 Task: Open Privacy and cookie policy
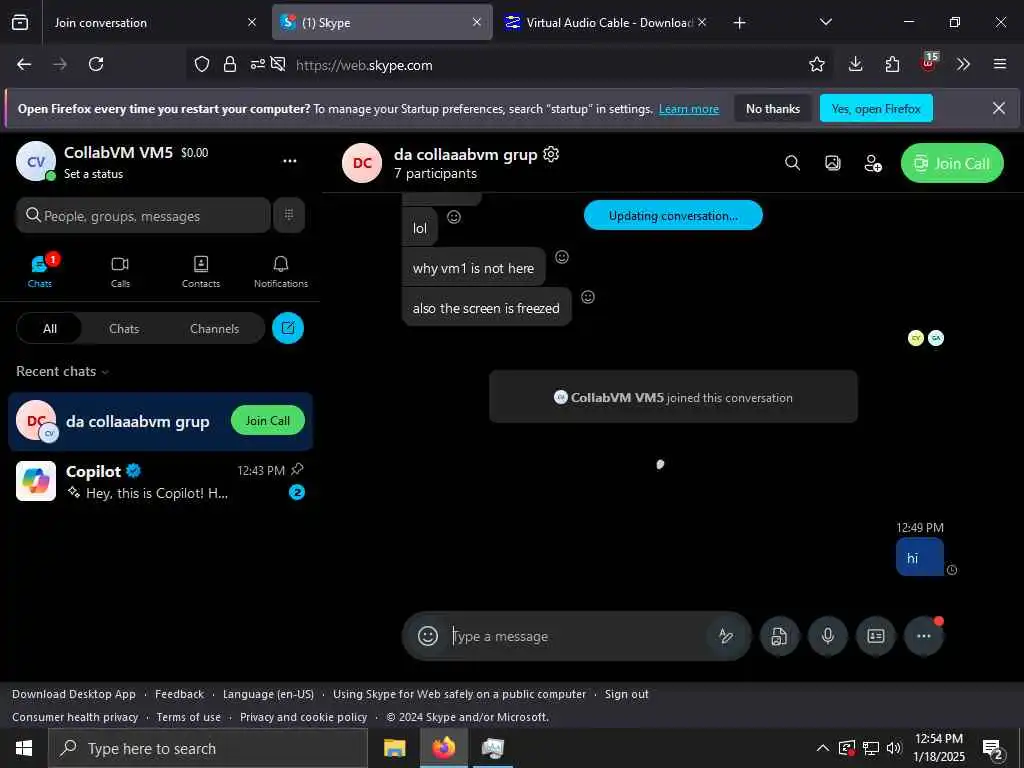pyautogui.click(x=304, y=717)
